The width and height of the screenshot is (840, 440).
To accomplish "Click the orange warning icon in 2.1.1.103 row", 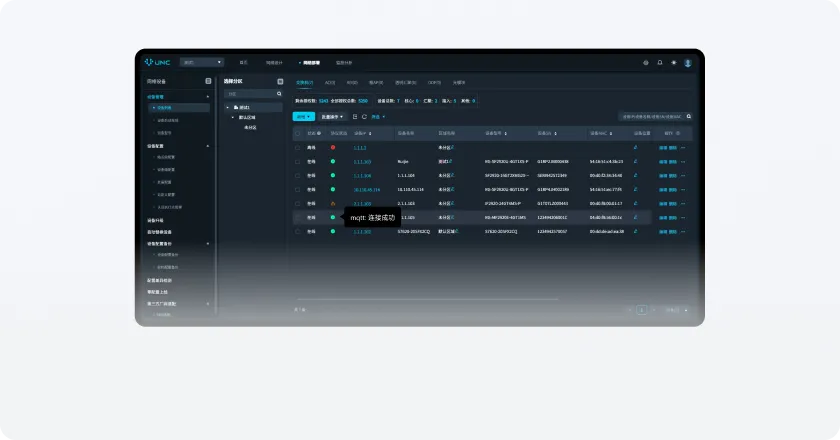I will pyautogui.click(x=333, y=204).
